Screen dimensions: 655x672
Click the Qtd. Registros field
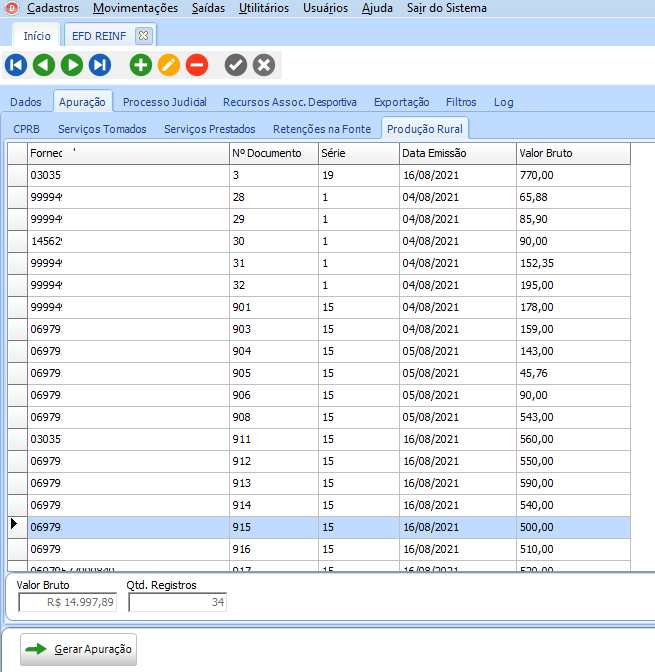[177, 602]
